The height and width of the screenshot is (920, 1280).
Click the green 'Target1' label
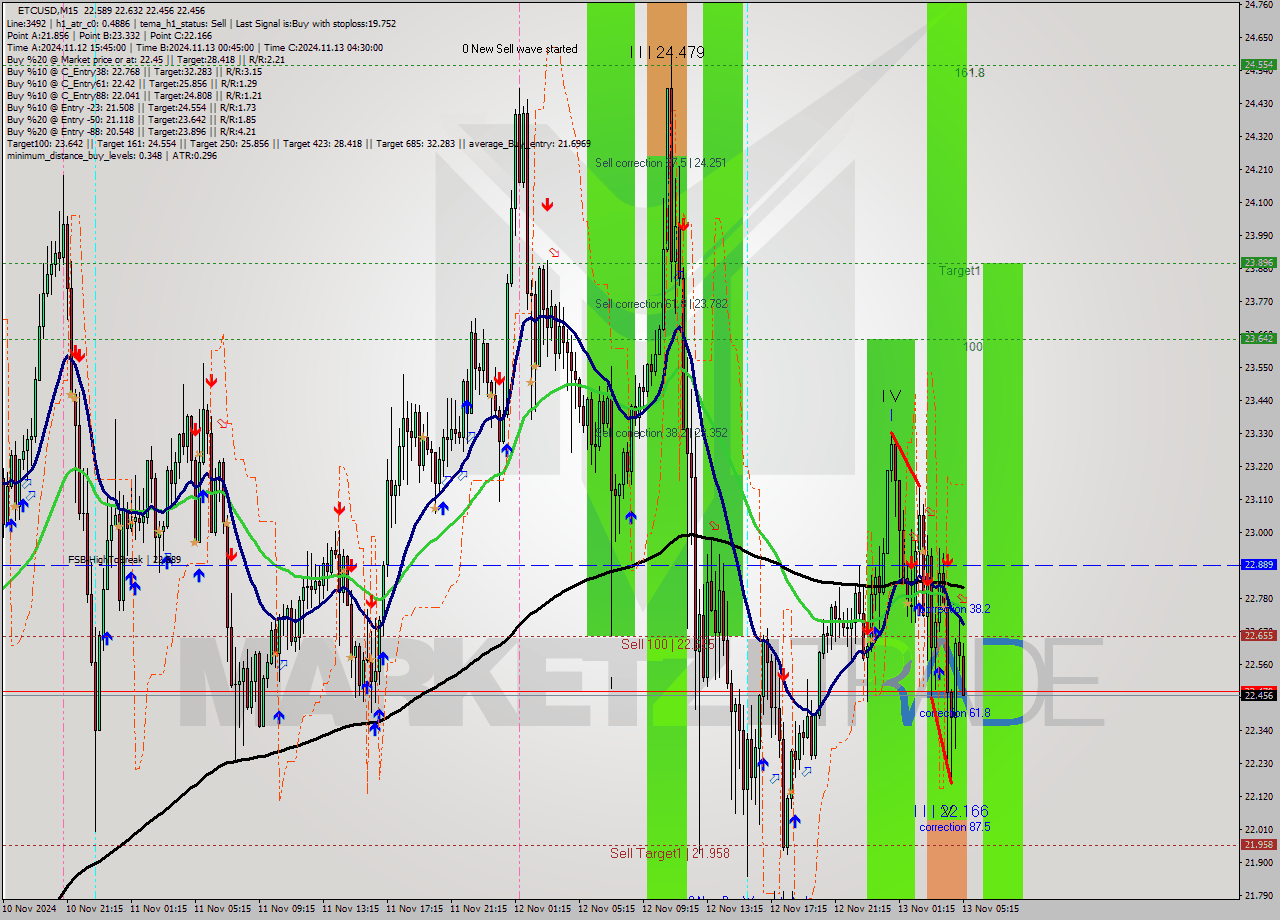(x=959, y=271)
